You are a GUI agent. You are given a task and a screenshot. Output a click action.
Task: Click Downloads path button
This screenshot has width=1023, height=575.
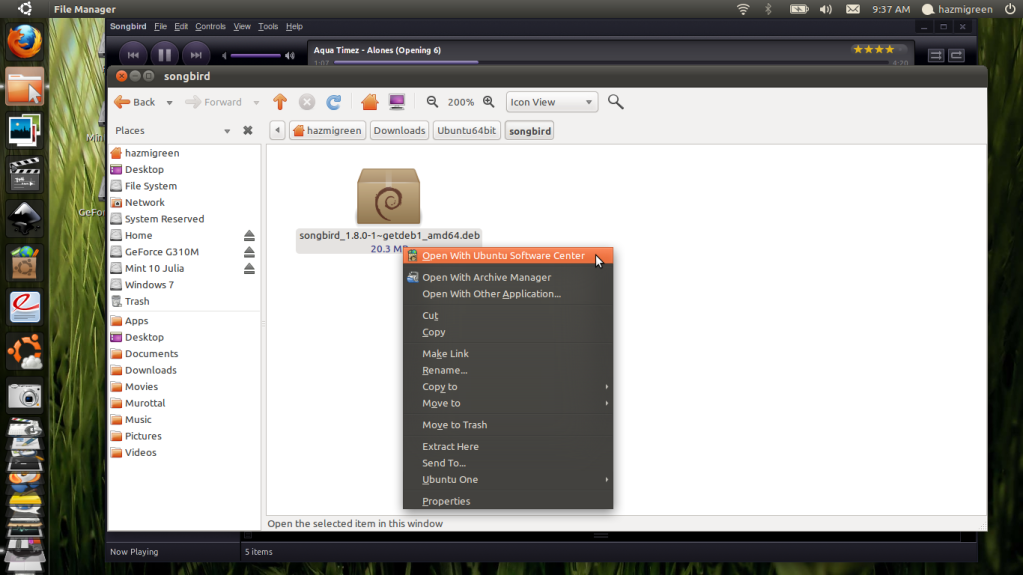399,131
